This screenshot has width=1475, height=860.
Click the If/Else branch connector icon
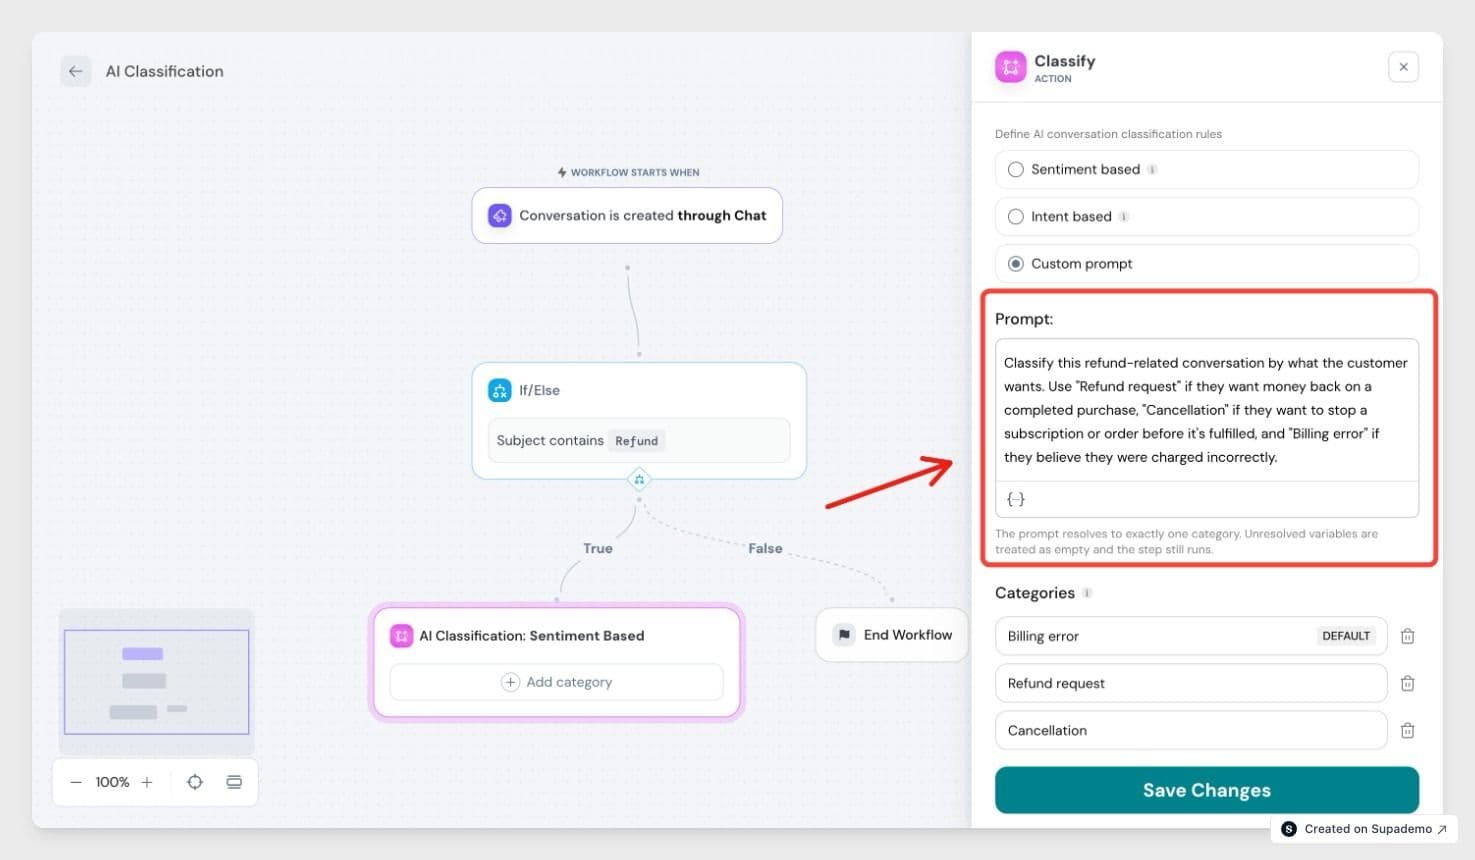click(639, 480)
